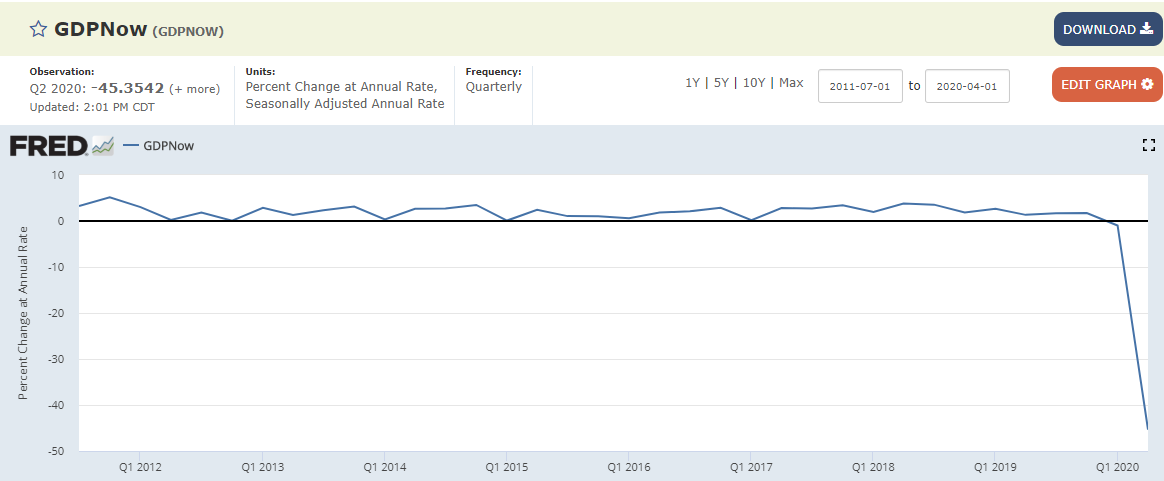Click the end date field 2020-04-01
This screenshot has width=1164, height=481.
(x=967, y=86)
